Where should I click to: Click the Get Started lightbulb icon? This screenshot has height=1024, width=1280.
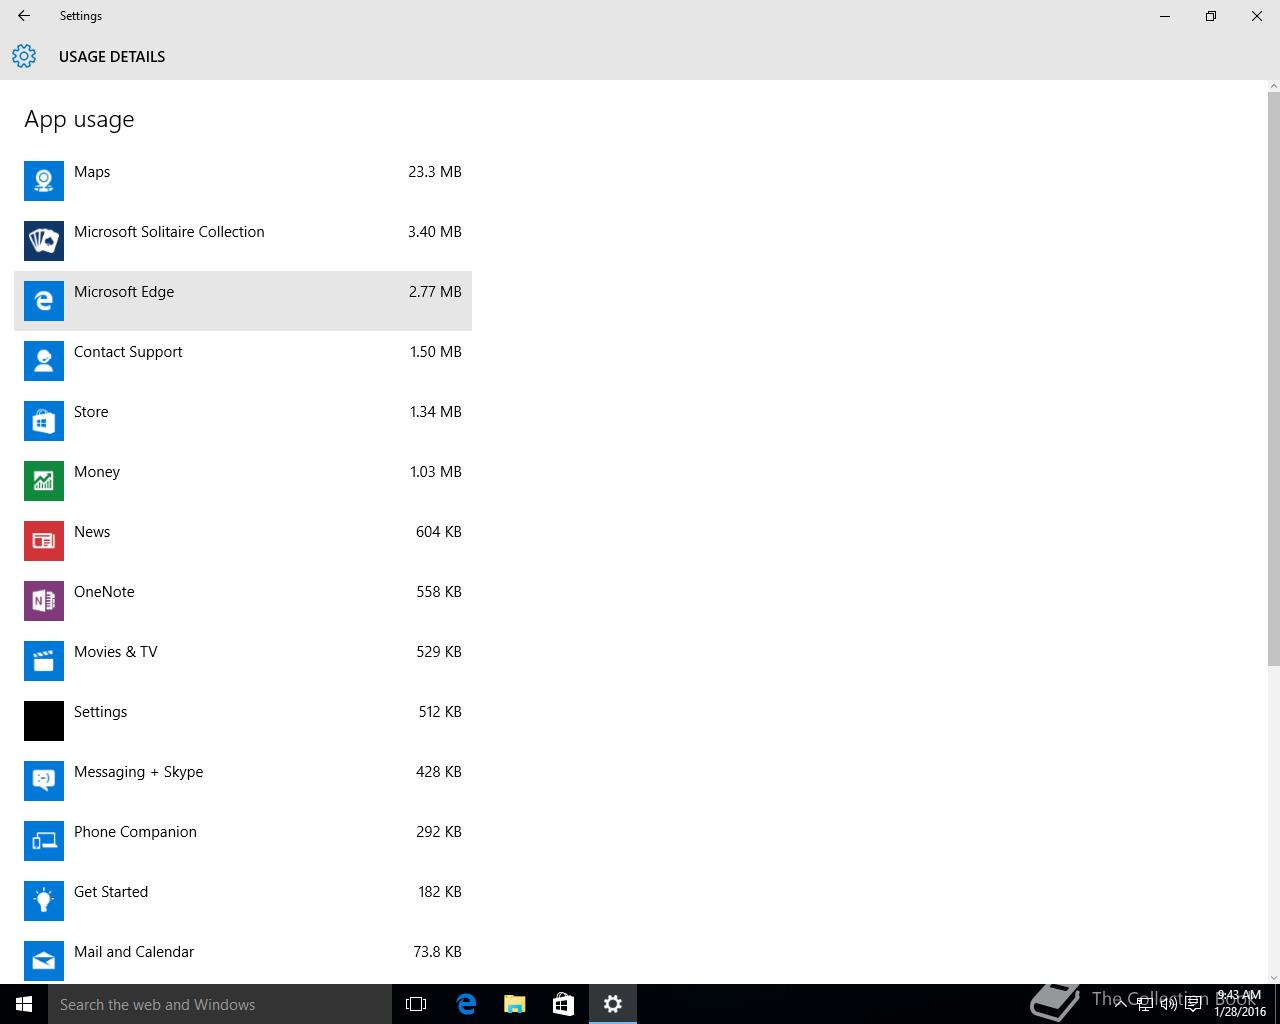(44, 901)
